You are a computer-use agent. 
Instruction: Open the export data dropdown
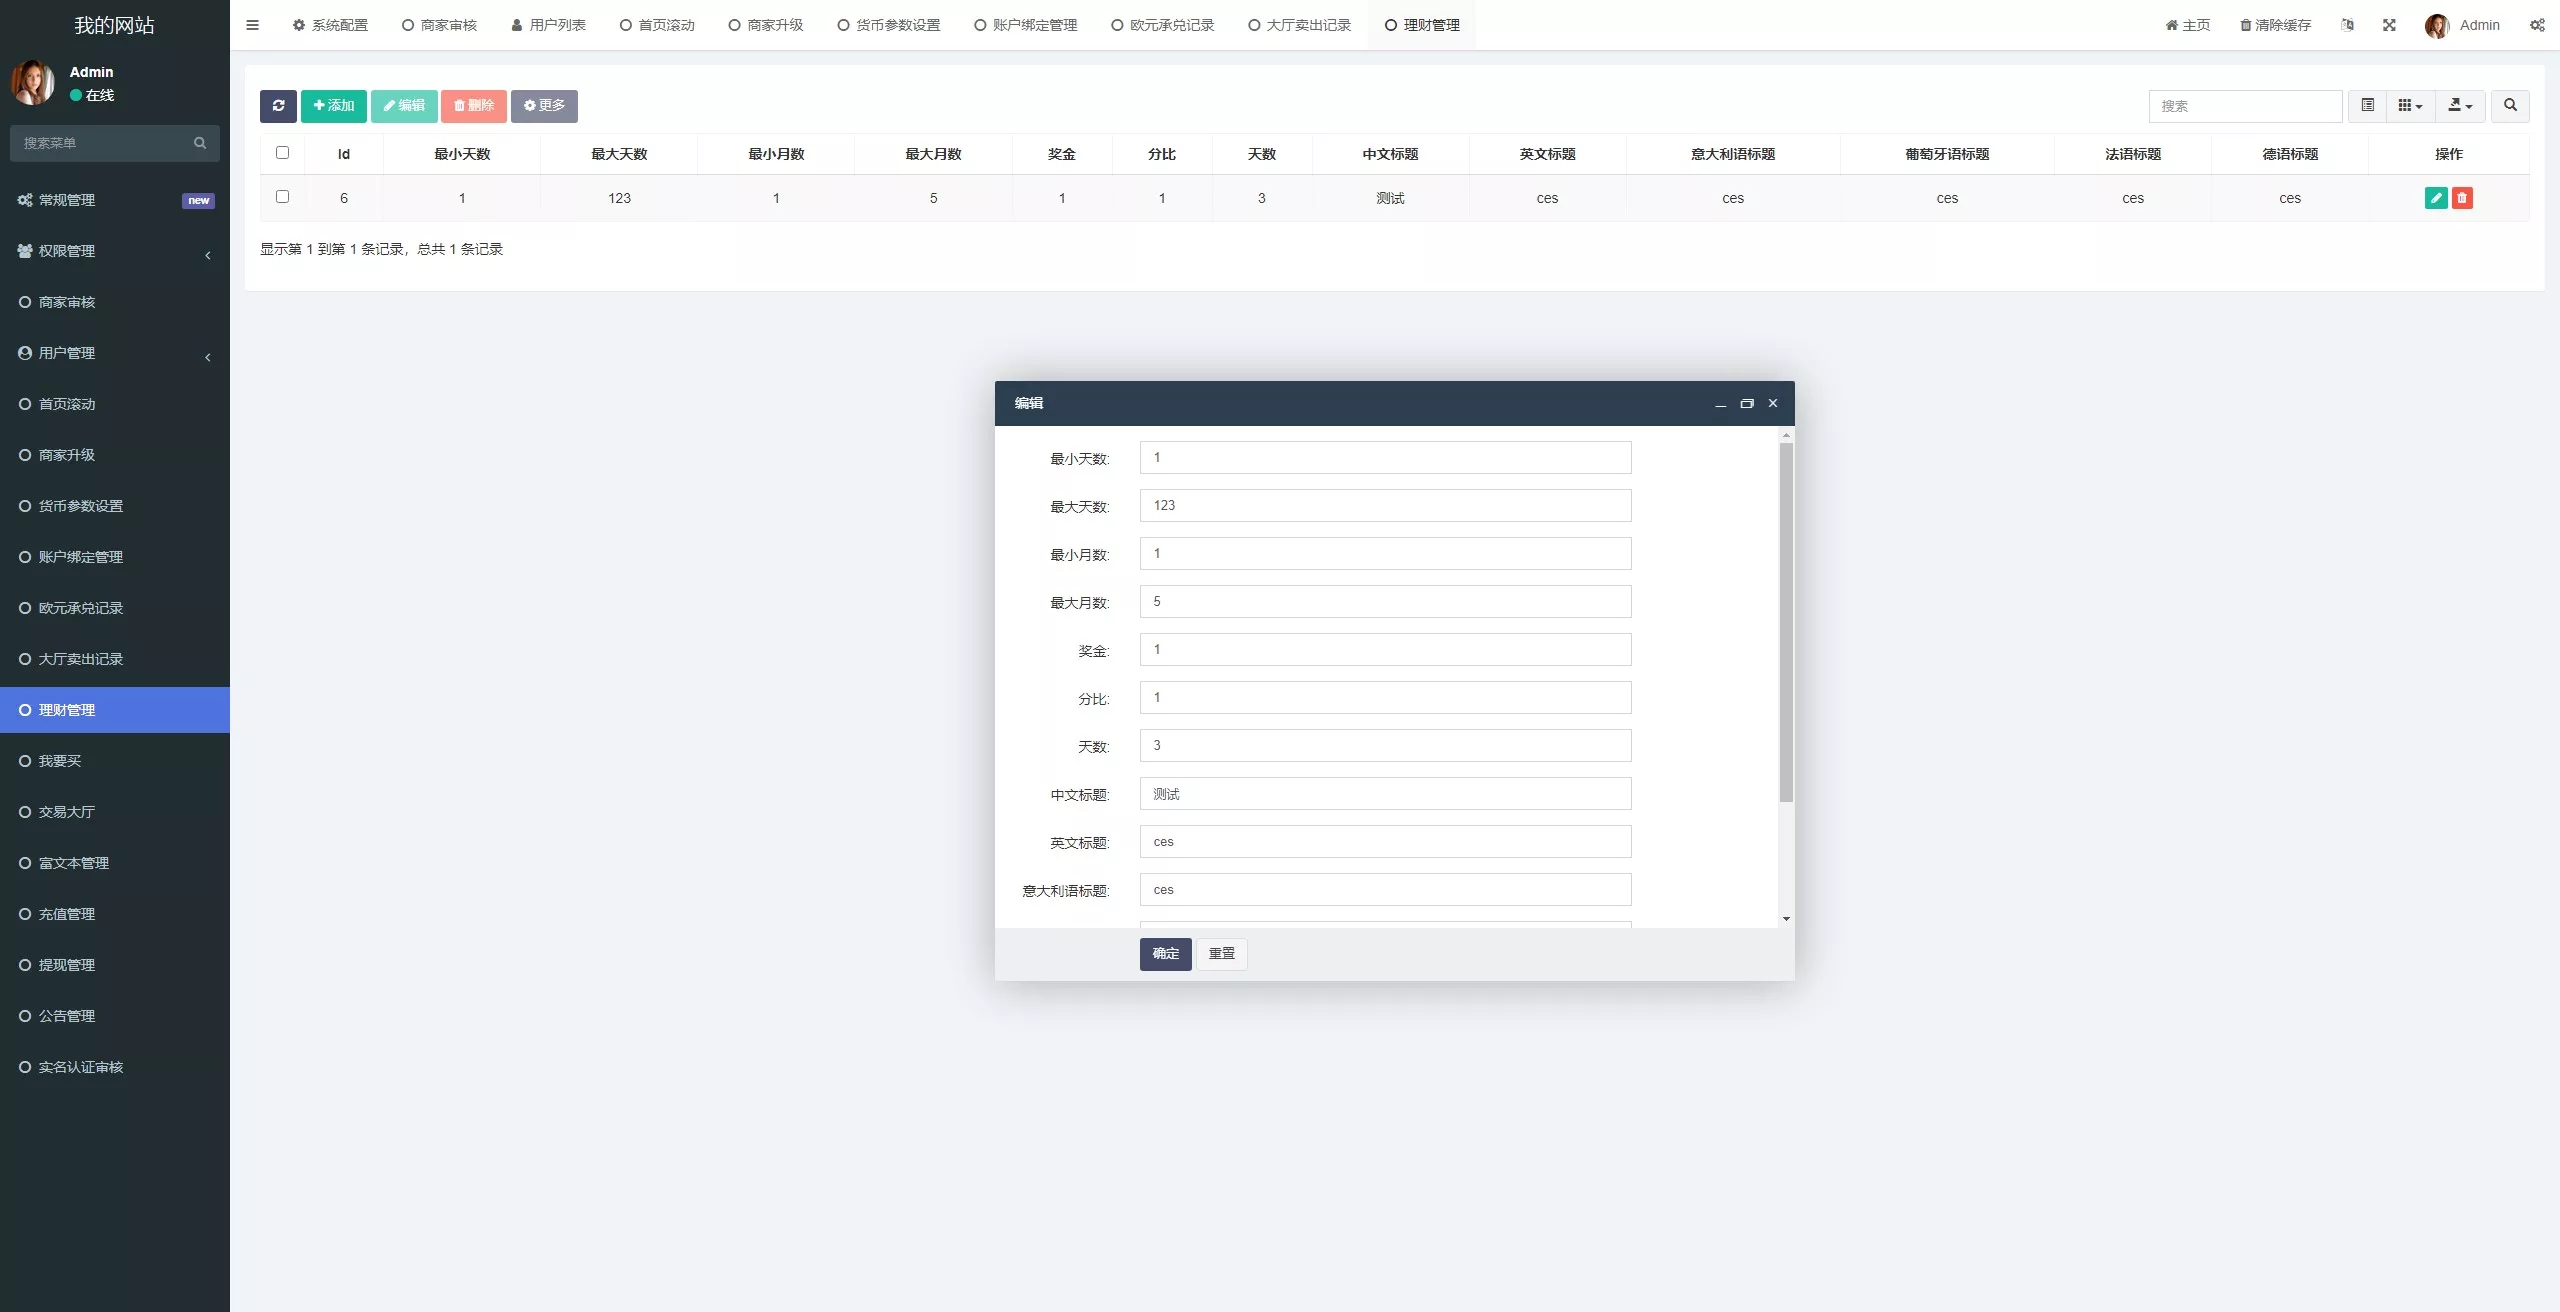(2460, 106)
